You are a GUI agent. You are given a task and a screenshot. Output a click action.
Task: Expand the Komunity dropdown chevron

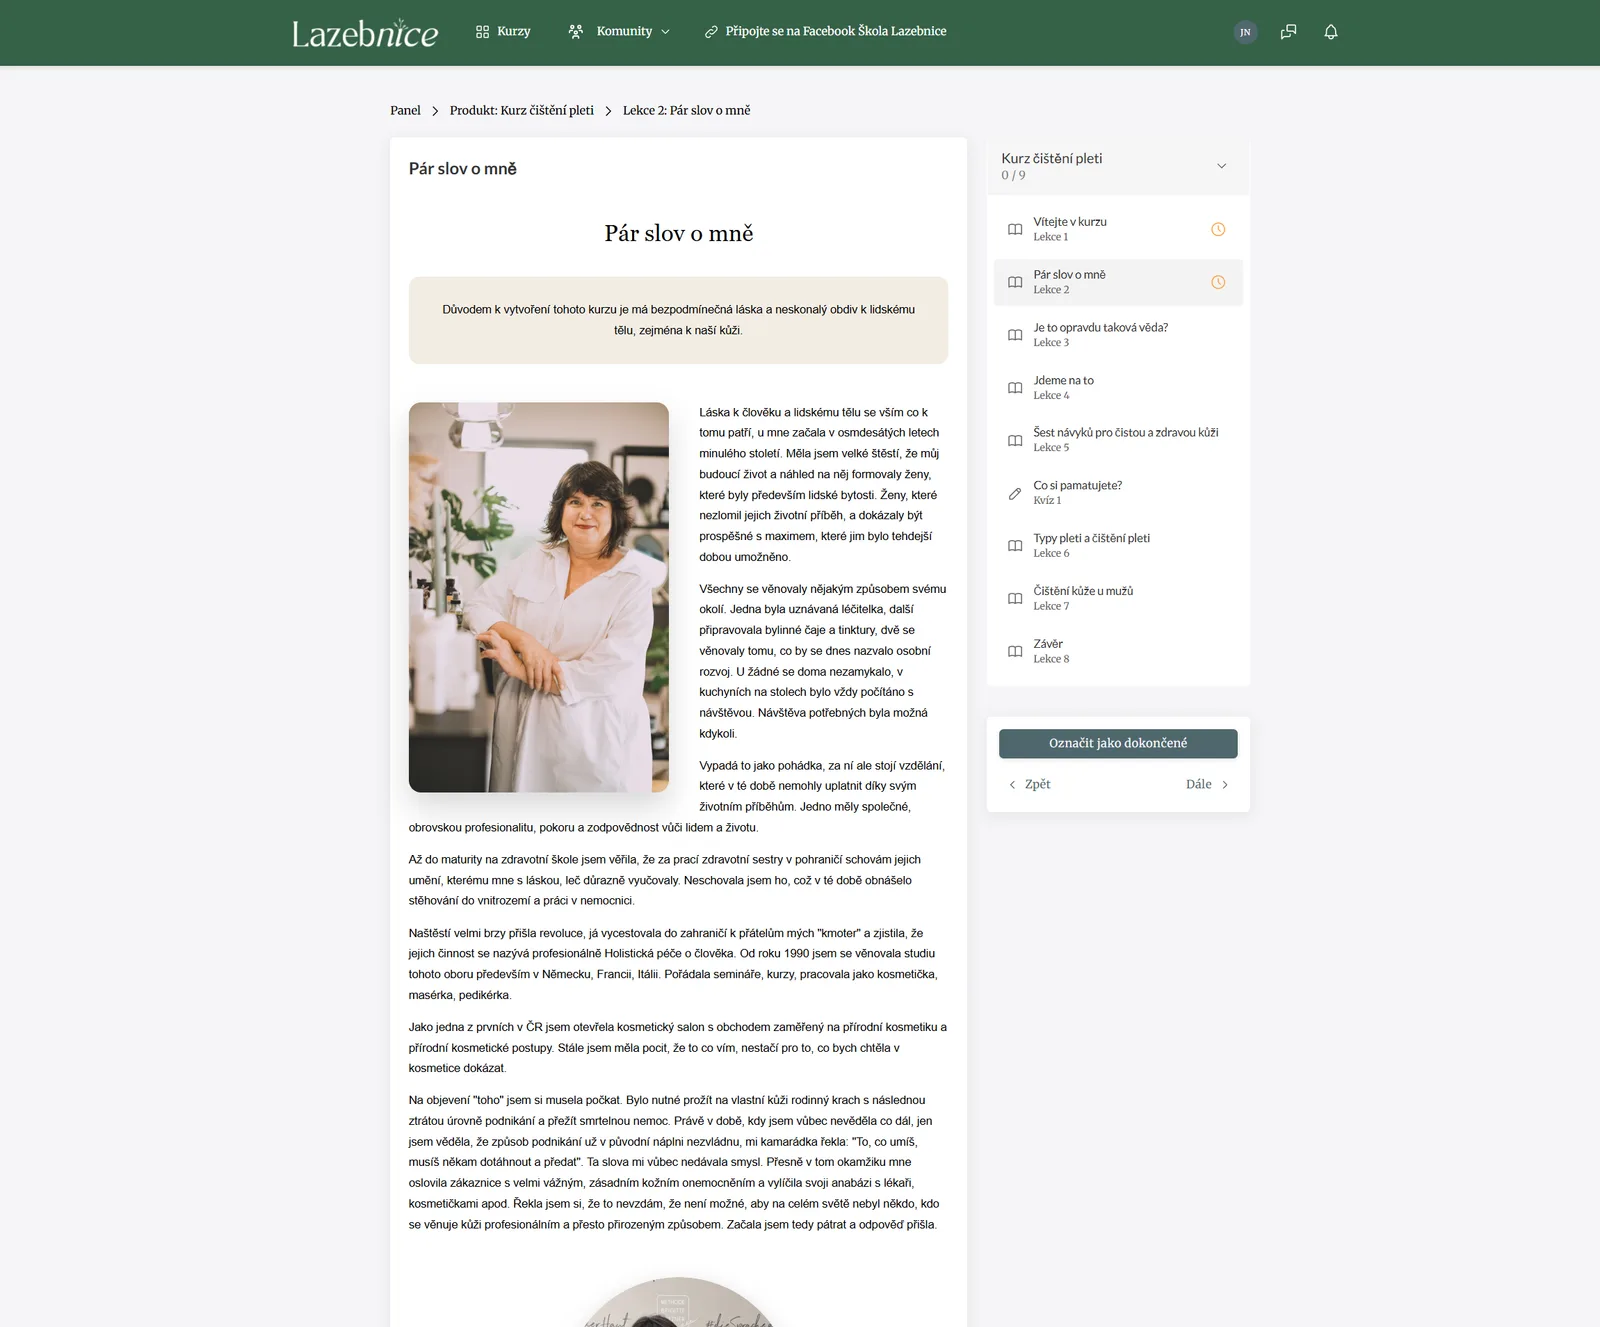[665, 32]
